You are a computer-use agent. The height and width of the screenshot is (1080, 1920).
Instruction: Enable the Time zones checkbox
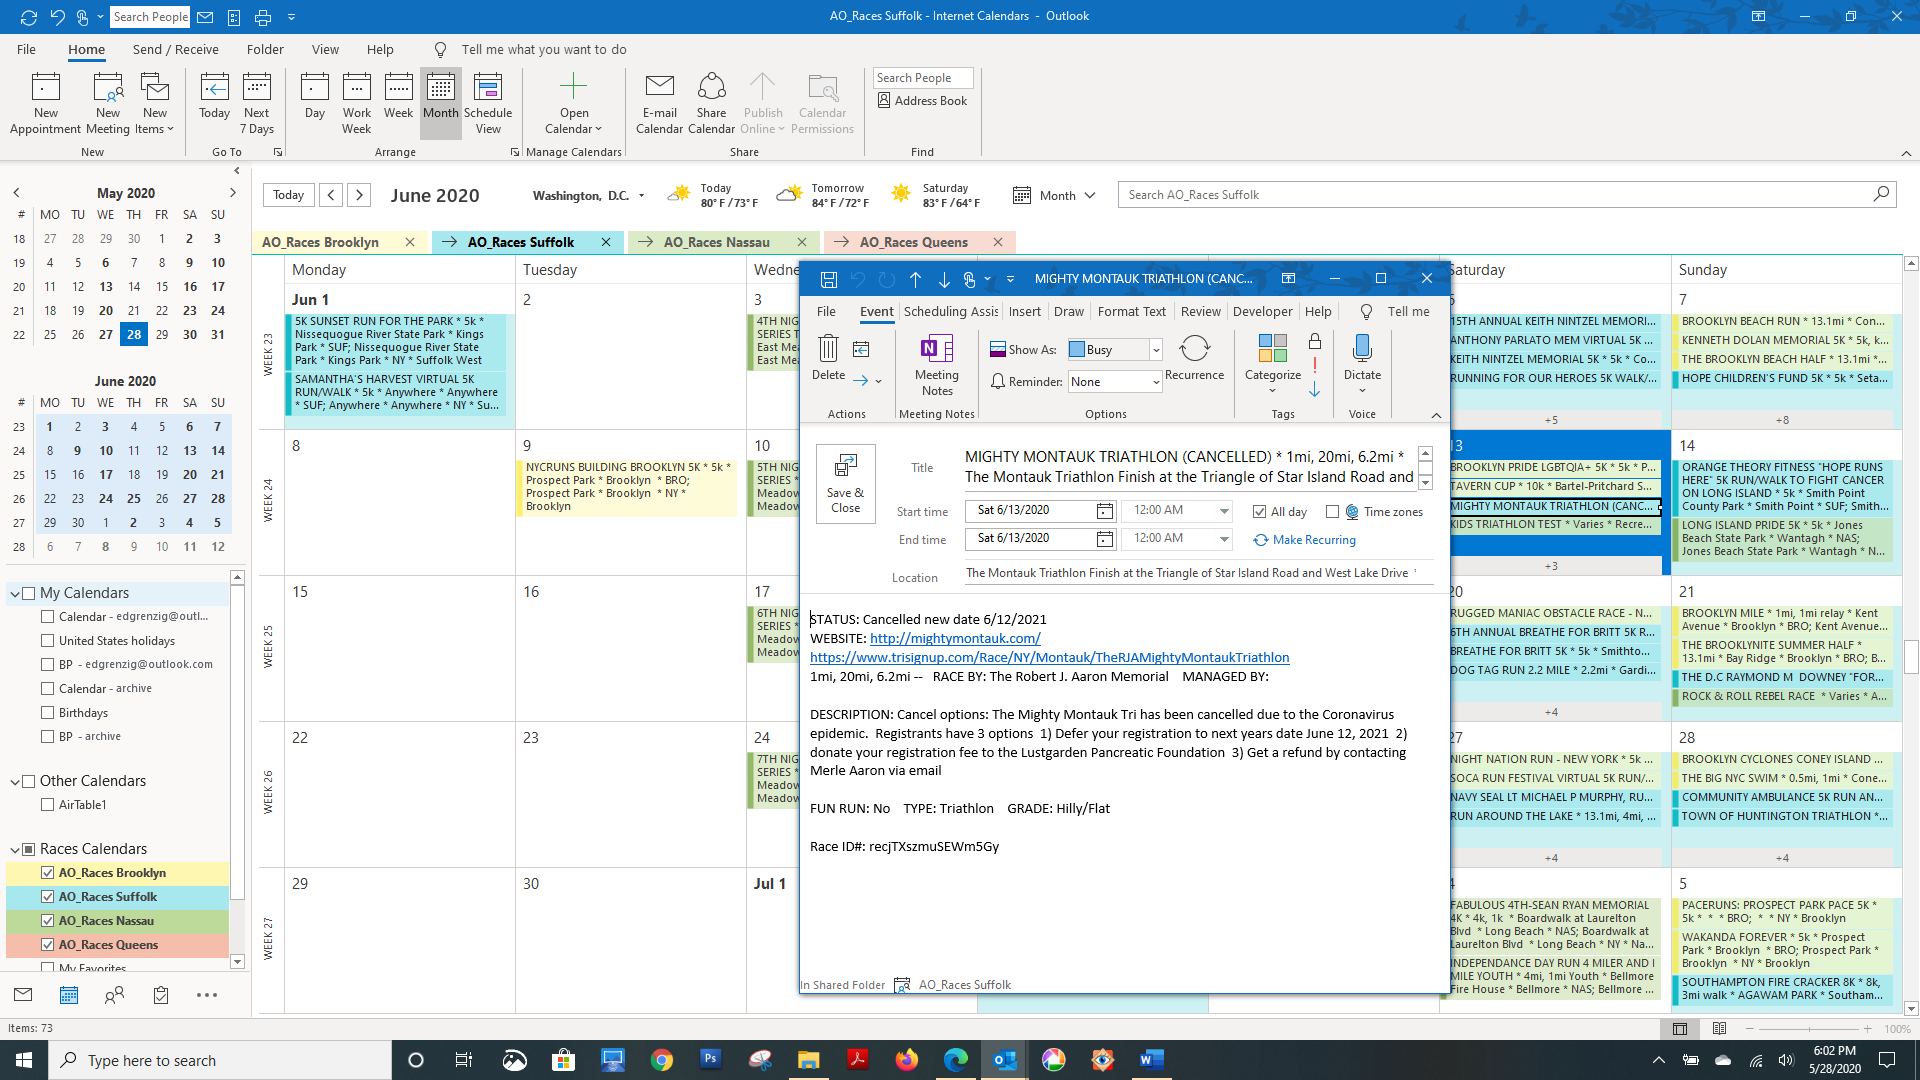pos(1332,512)
